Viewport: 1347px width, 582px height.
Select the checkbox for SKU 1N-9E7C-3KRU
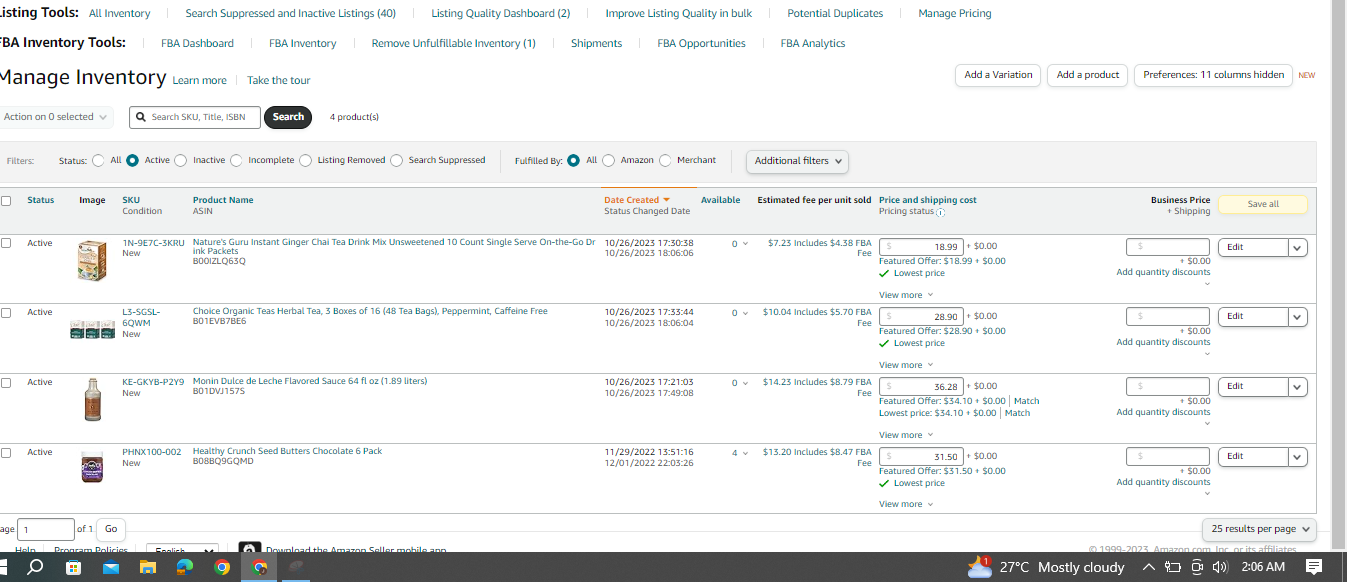(6, 243)
